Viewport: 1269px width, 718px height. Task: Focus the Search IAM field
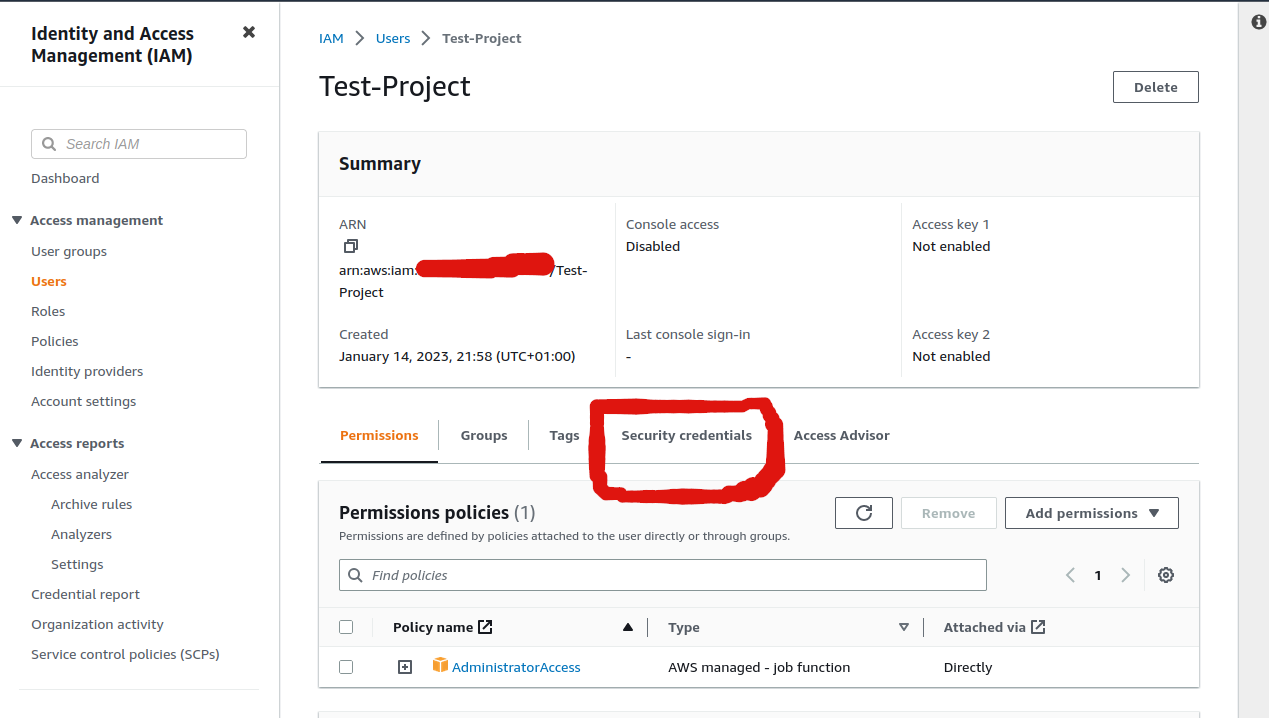coord(139,144)
